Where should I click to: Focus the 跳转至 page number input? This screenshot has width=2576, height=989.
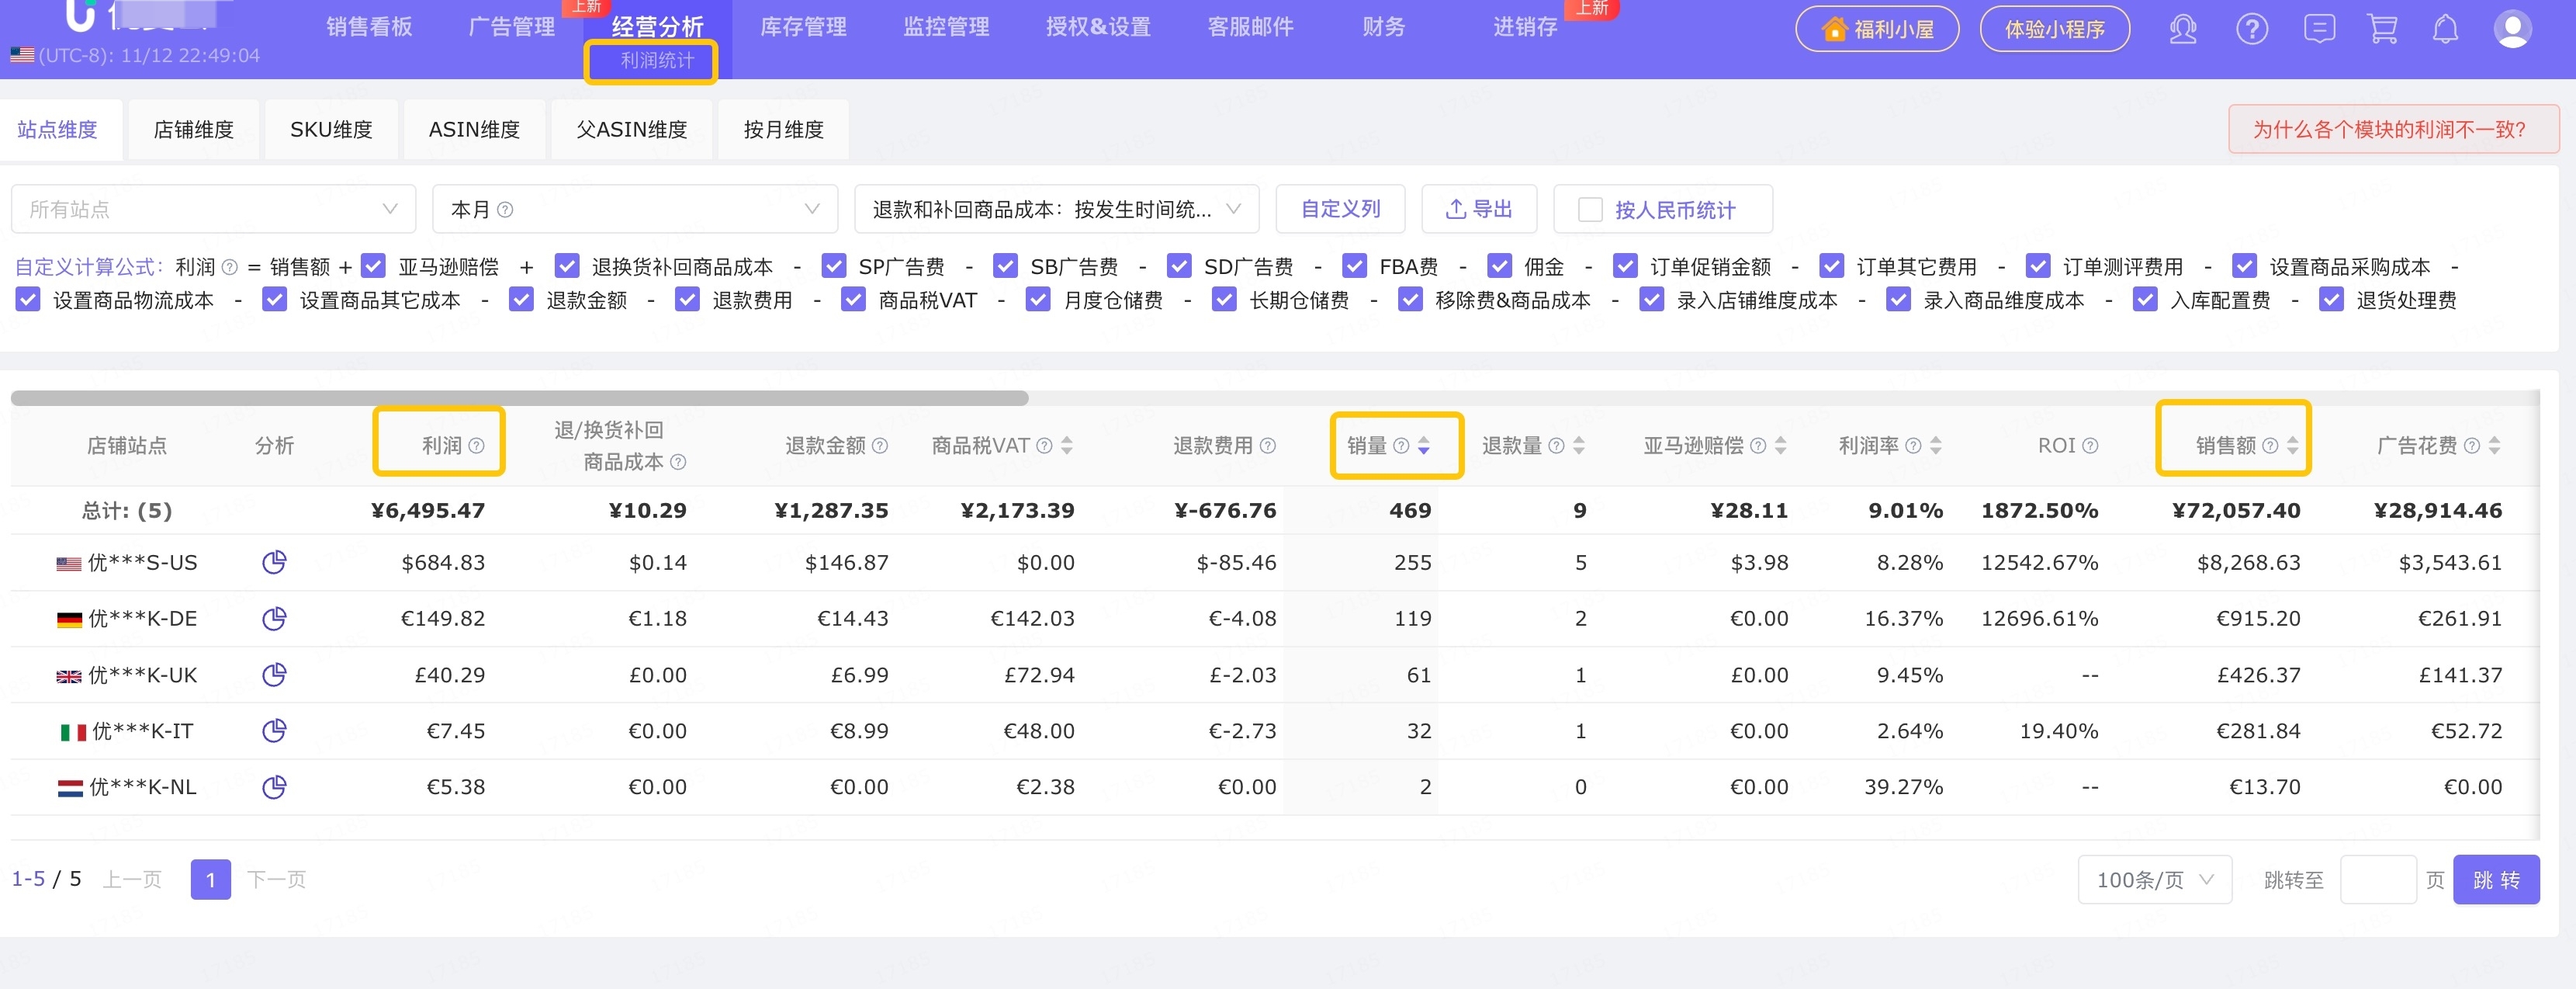click(2378, 880)
